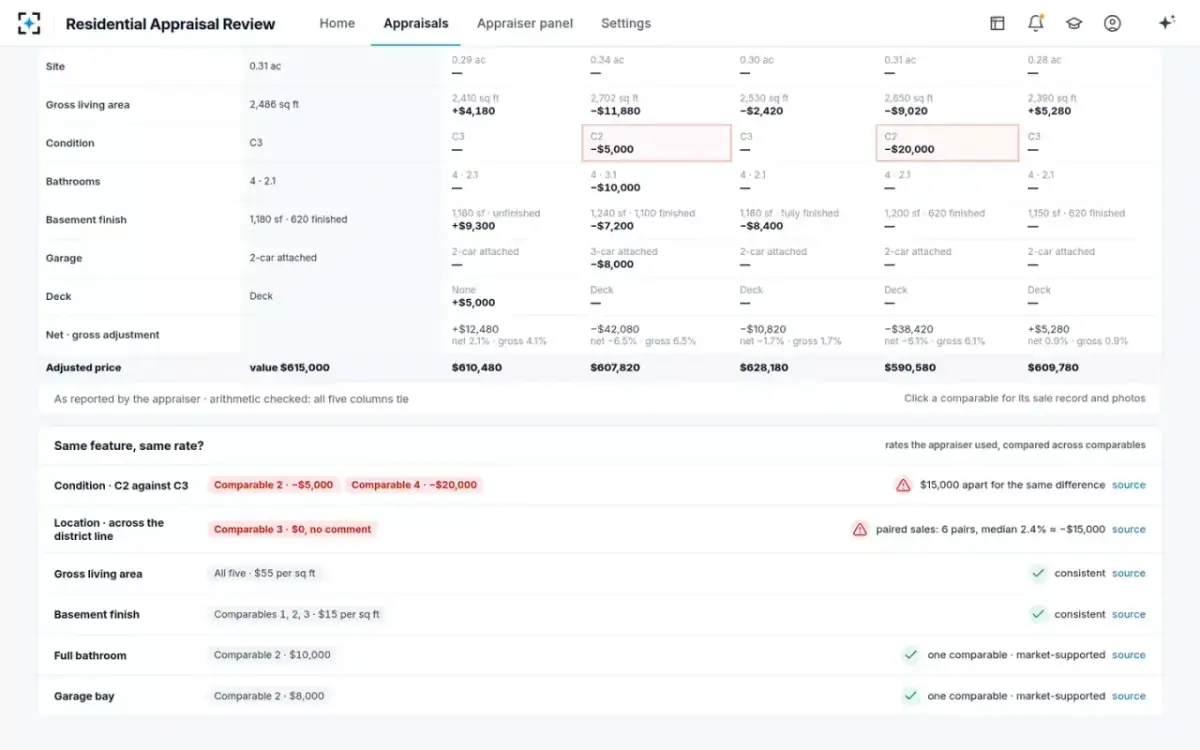Select the highlighted C2 −$5,000 condition cell
The image size is (1200, 750).
[657, 143]
